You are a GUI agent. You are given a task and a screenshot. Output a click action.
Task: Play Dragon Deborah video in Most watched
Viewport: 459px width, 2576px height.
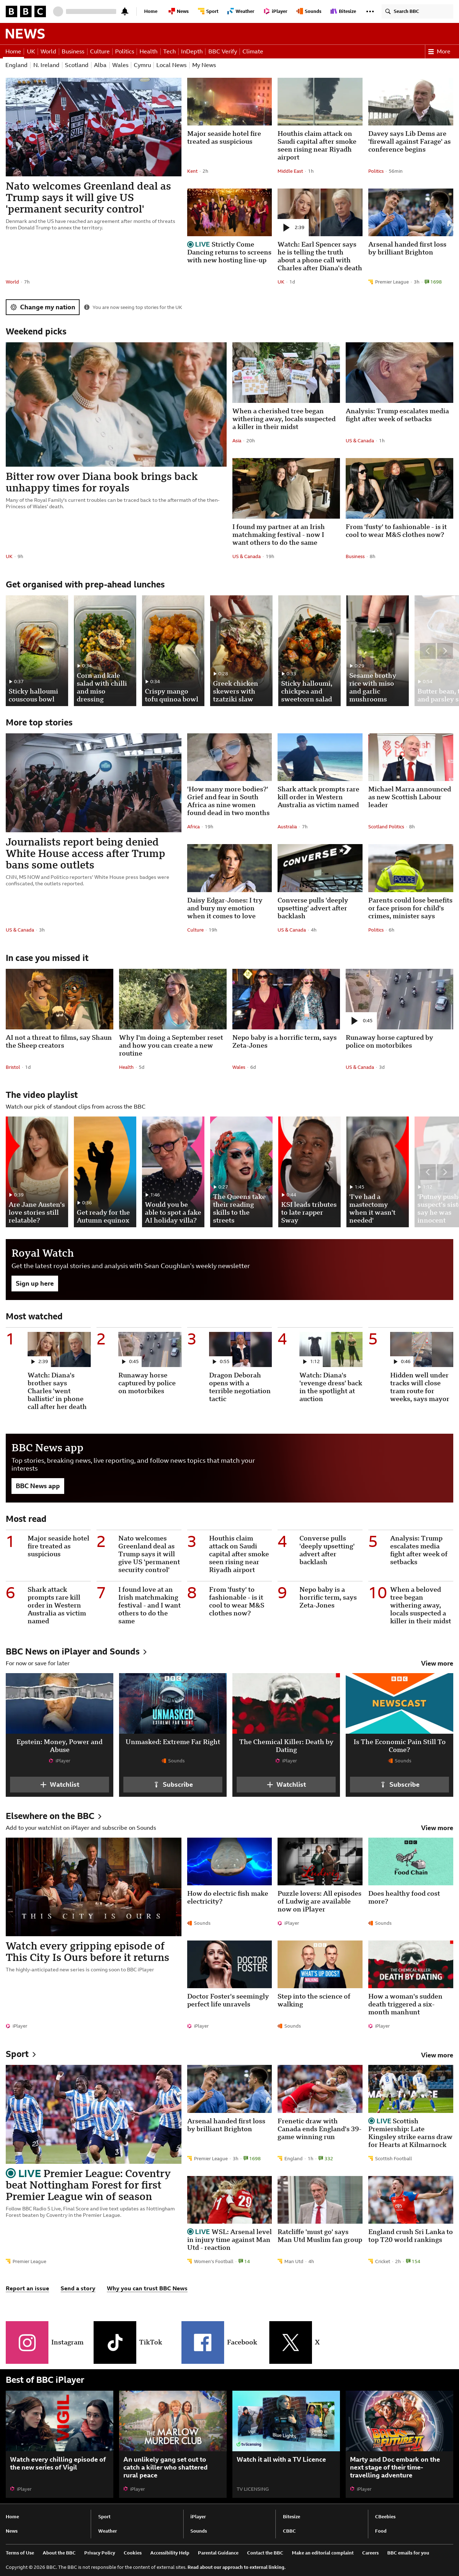point(221,1361)
